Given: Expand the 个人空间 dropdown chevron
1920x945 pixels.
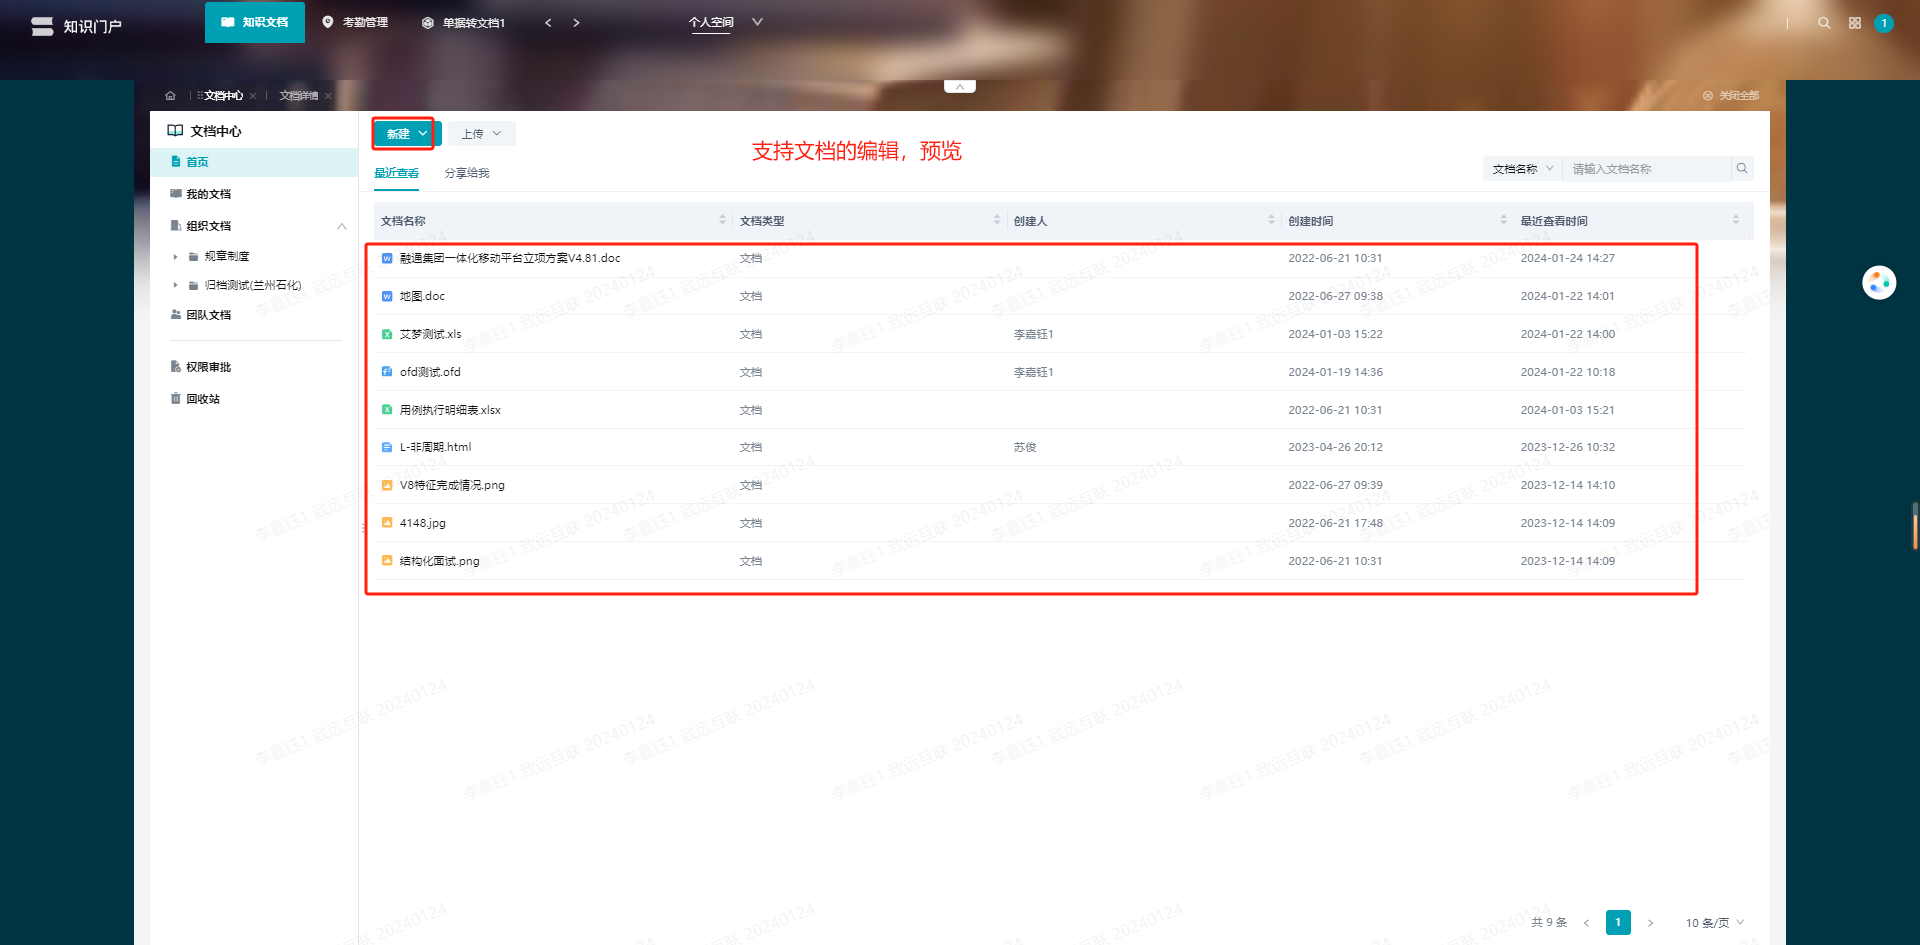Looking at the screenshot, I should pyautogui.click(x=757, y=22).
